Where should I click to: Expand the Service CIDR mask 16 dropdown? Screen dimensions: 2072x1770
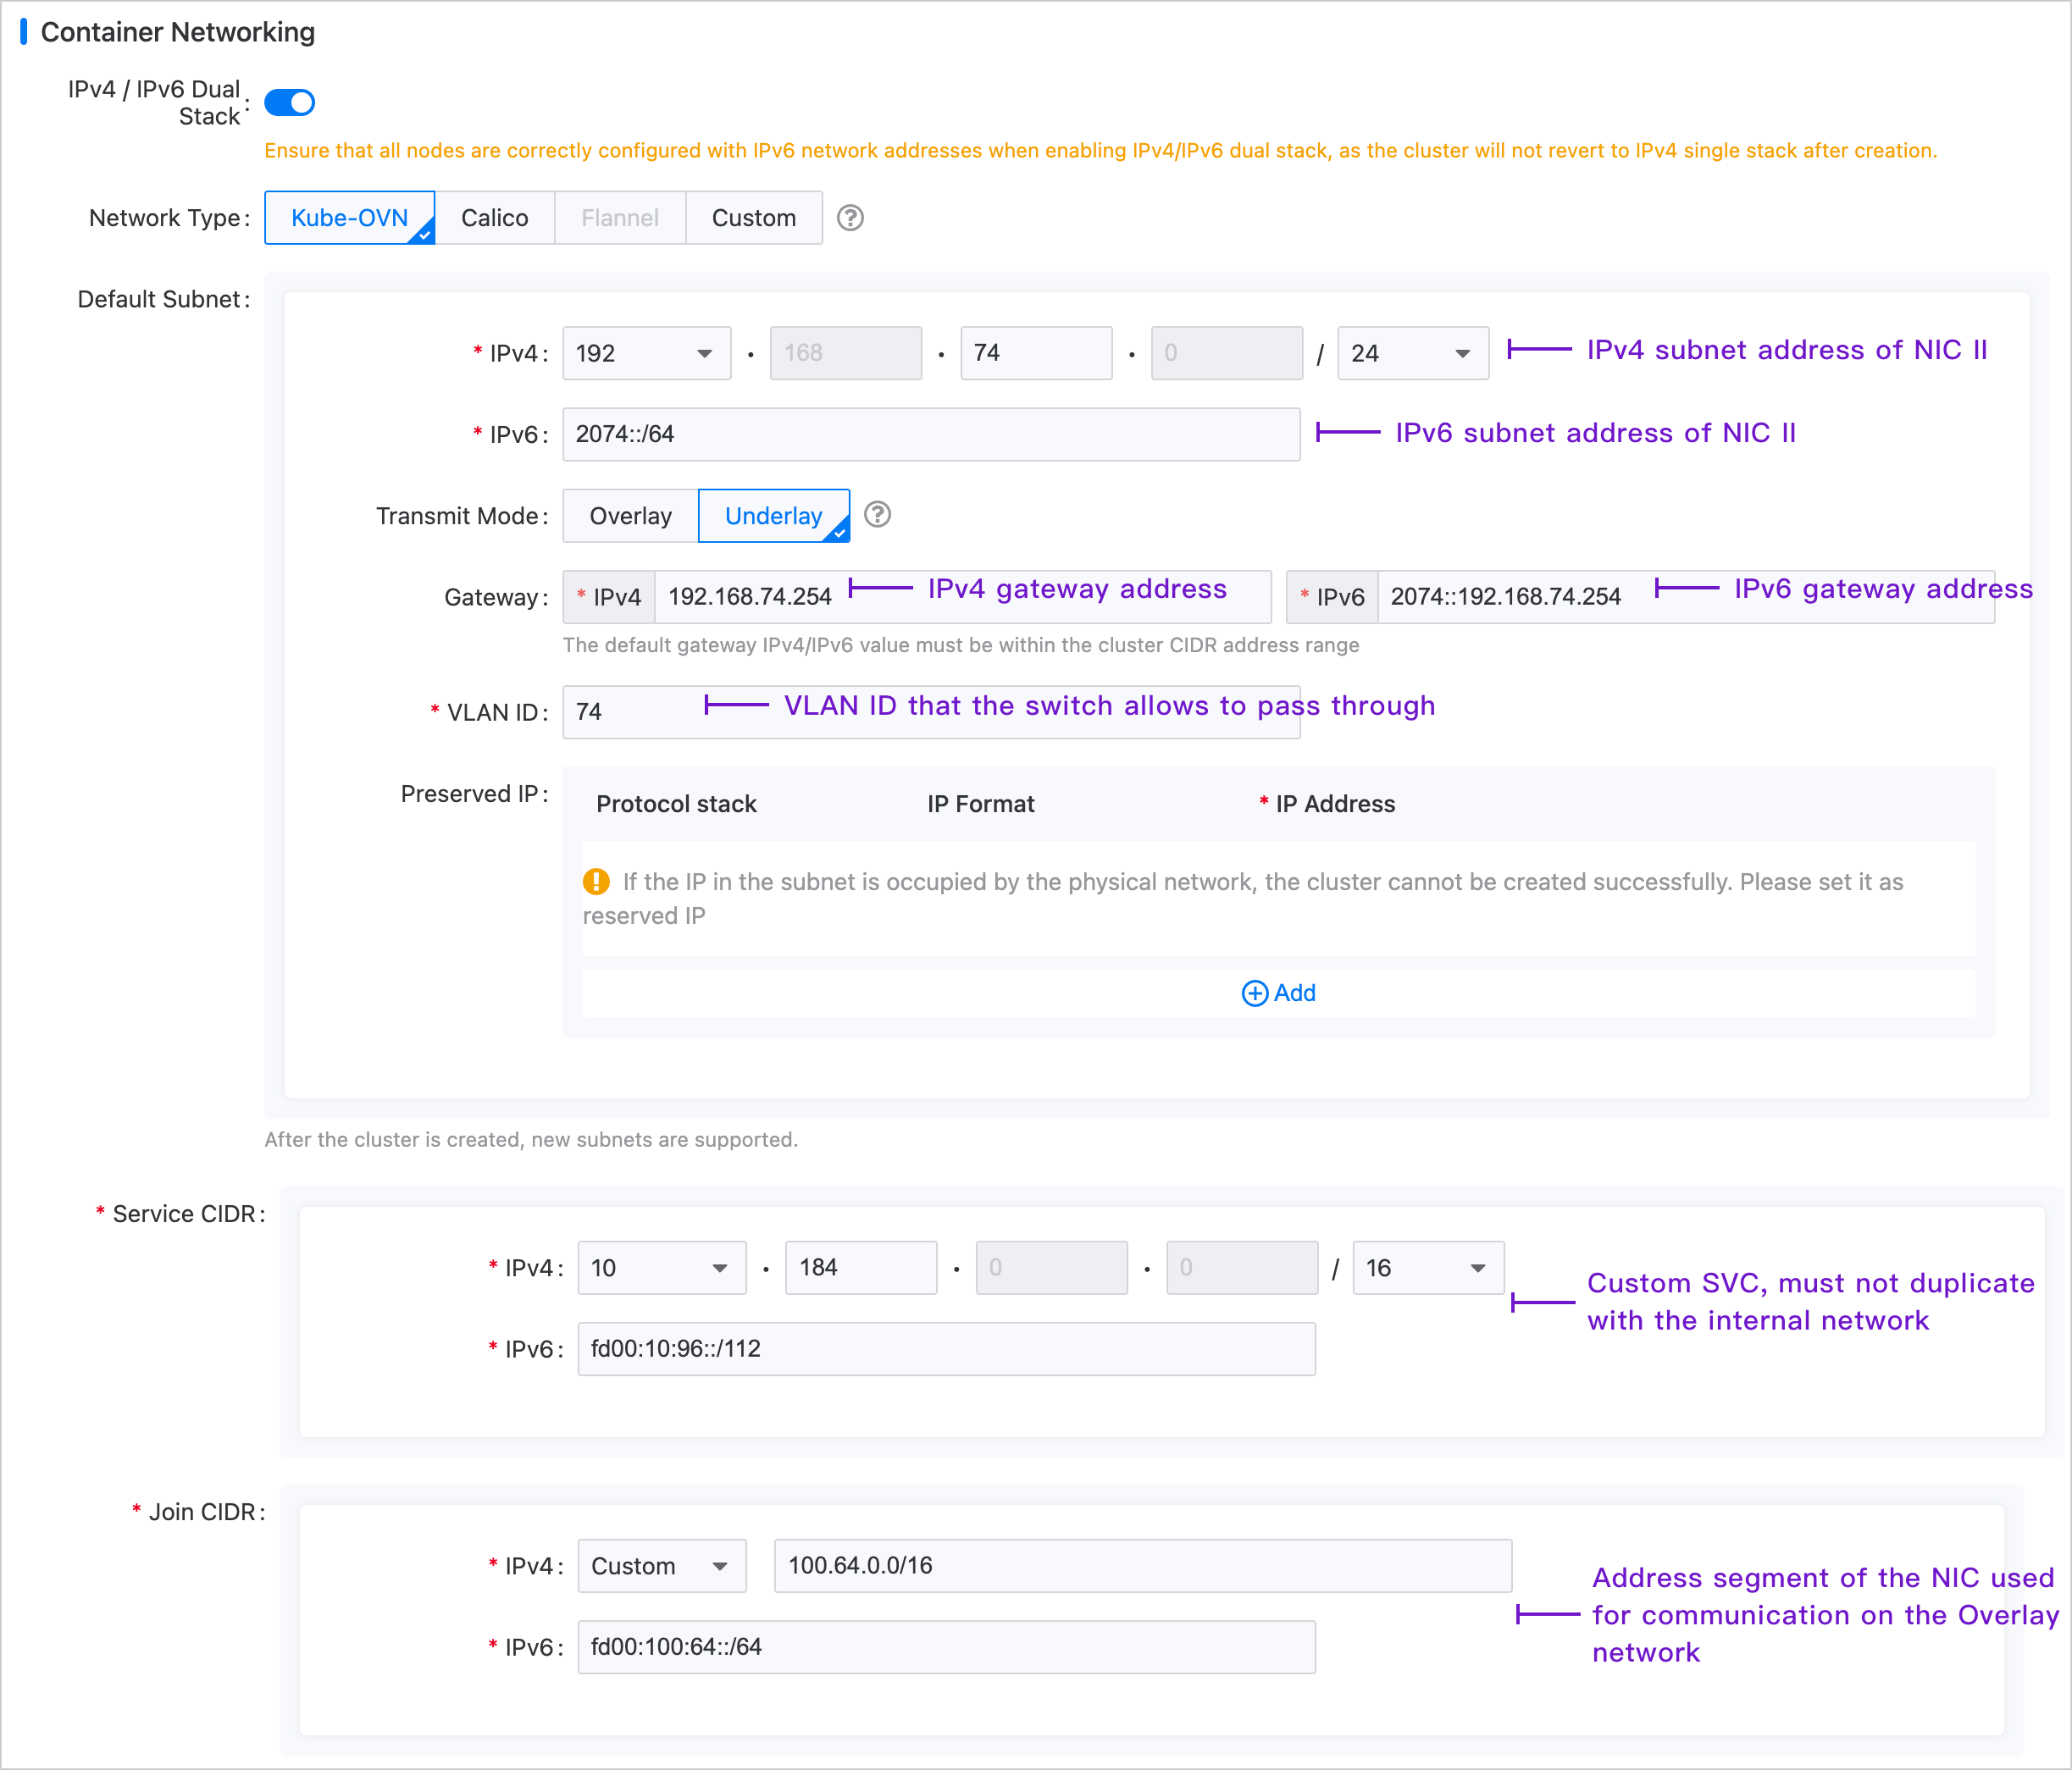point(1427,1268)
